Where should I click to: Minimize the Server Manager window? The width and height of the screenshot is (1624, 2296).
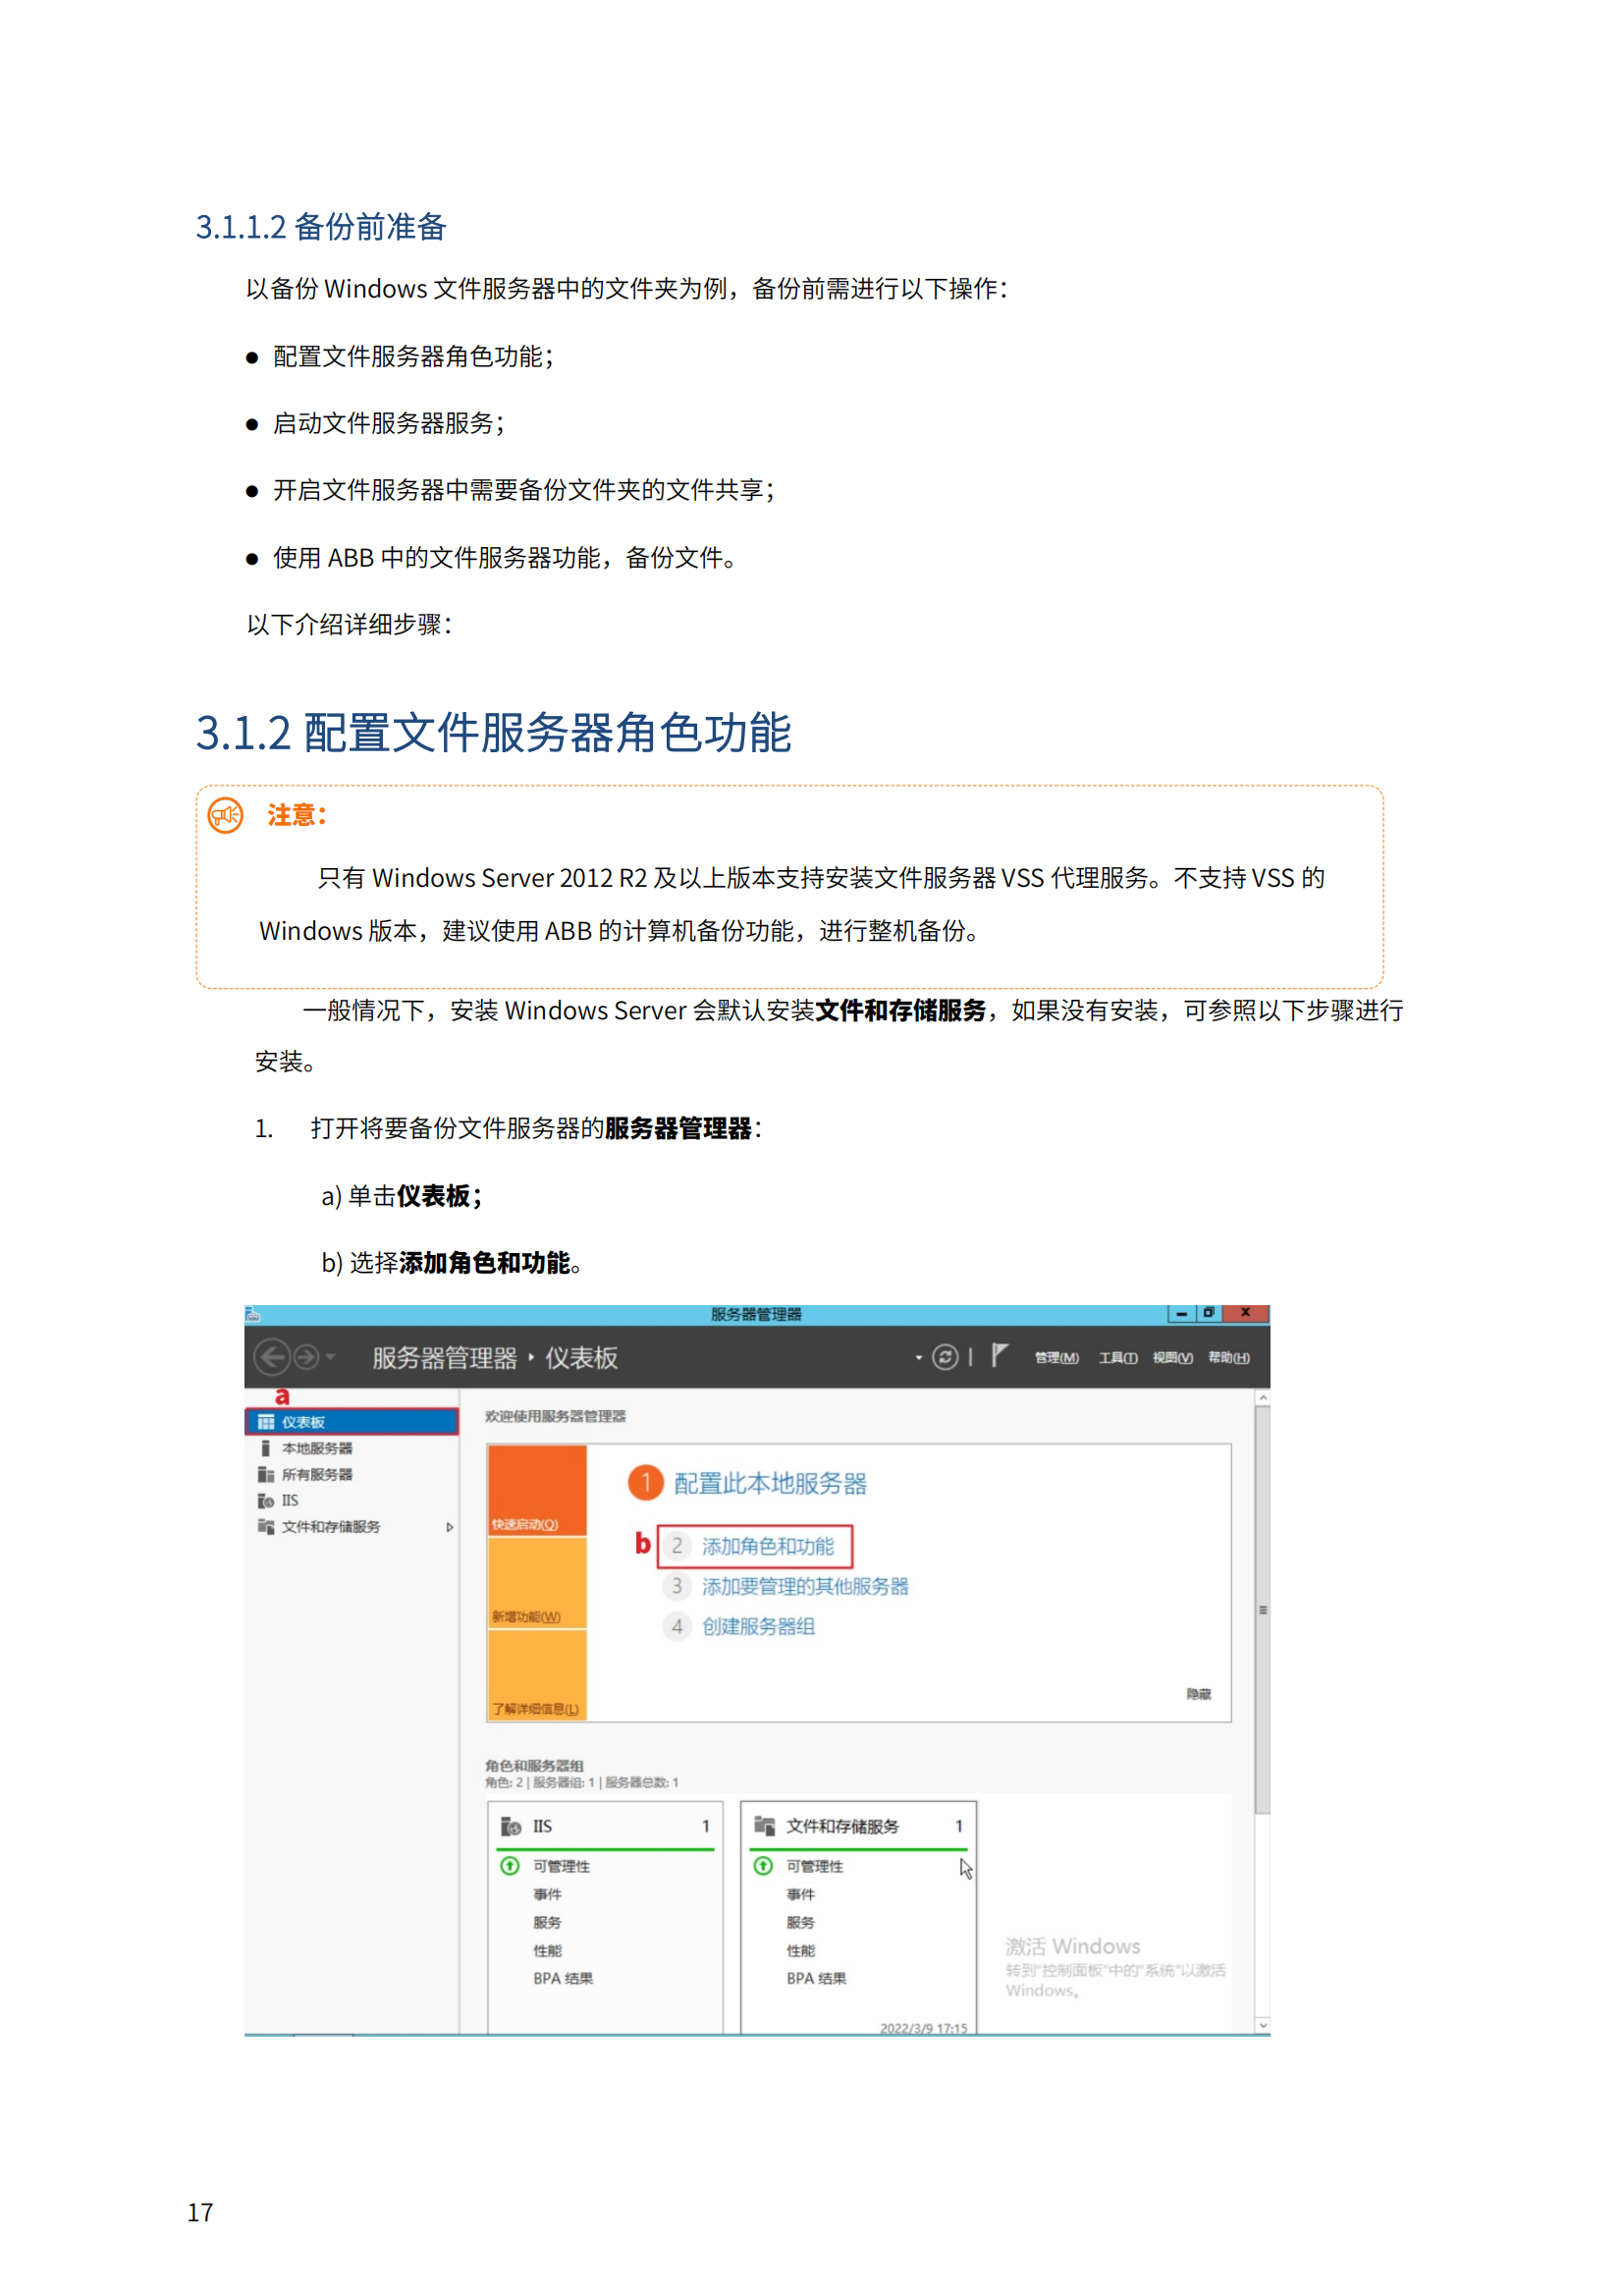(1181, 1313)
